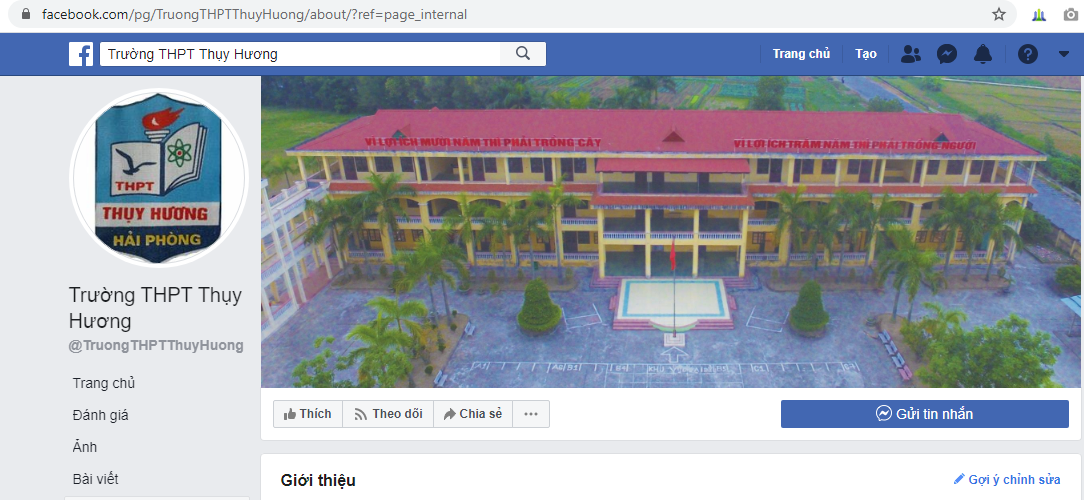Like the page with Thích button
The width and height of the screenshot is (1084, 500).
tap(308, 414)
